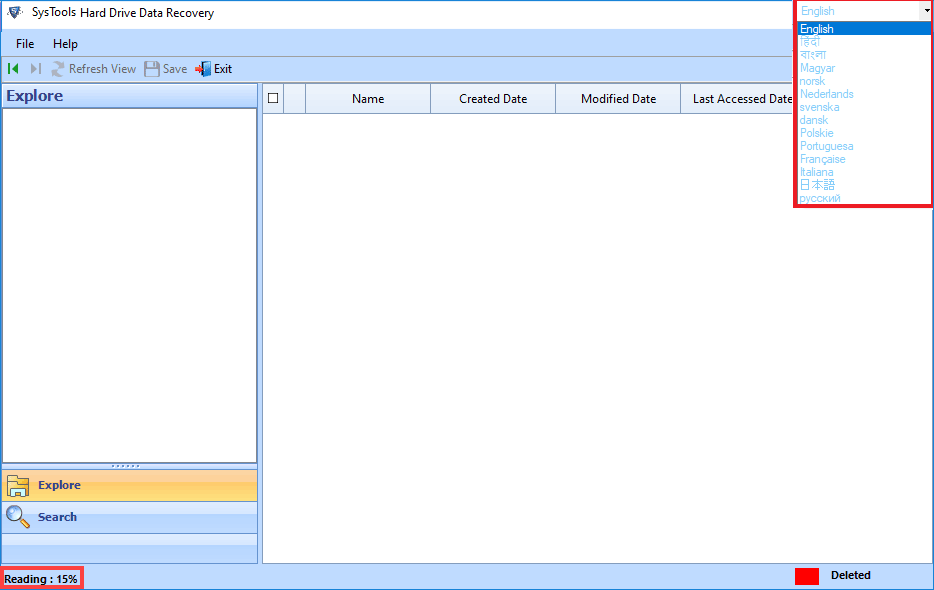Sort by Modified Date column header
Image resolution: width=934 pixels, height=590 pixels.
click(618, 99)
